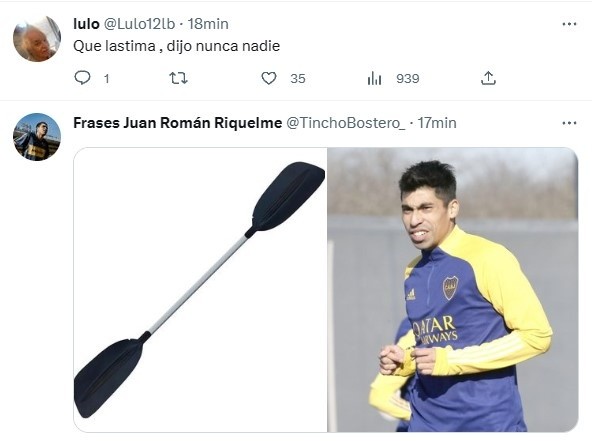Open the @TinchoBostero_ handle link
Screen dimensions: 592x441
(346, 123)
